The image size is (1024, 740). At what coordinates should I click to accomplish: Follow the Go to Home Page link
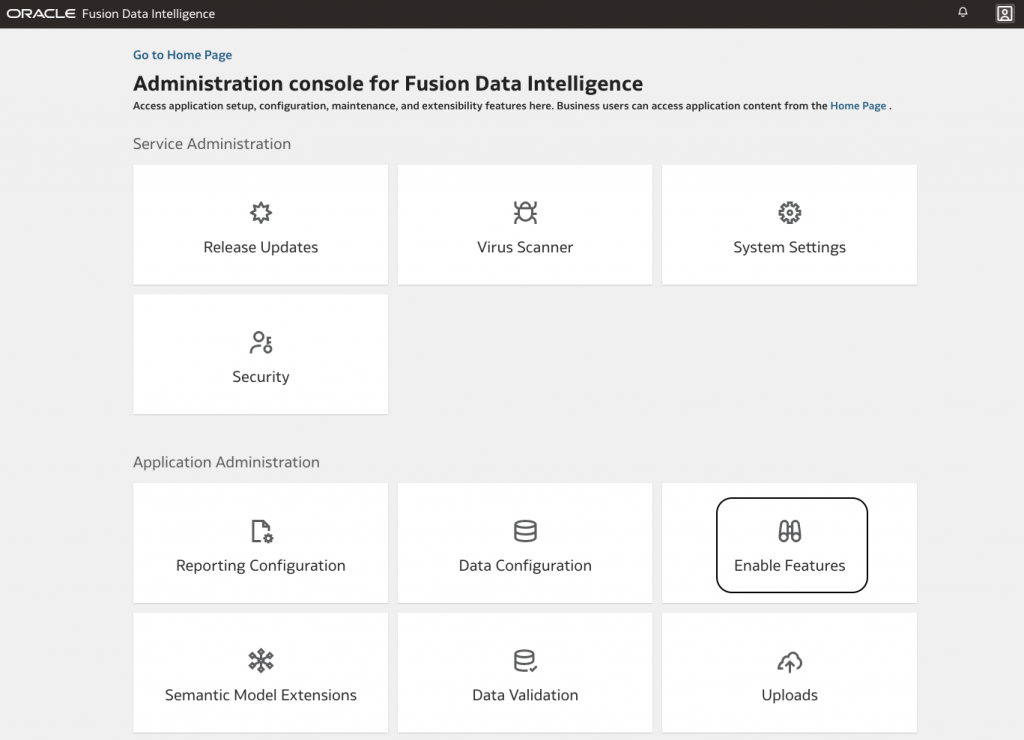point(182,55)
